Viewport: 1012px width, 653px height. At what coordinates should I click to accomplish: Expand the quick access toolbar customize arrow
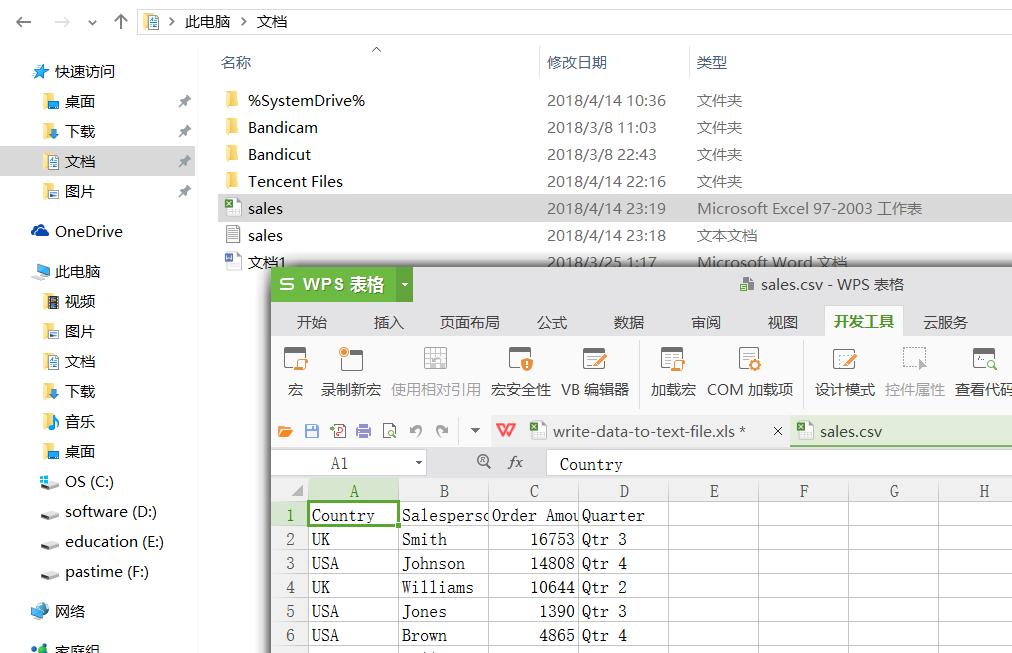(474, 429)
